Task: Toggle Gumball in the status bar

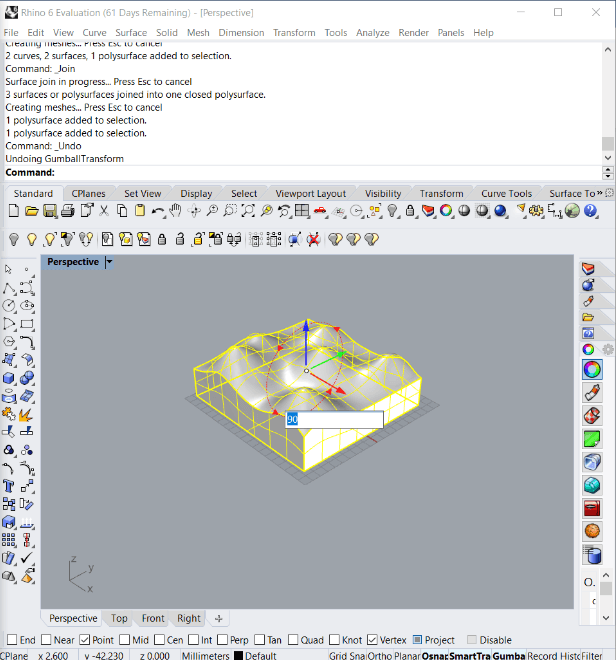Action: [x=508, y=655]
